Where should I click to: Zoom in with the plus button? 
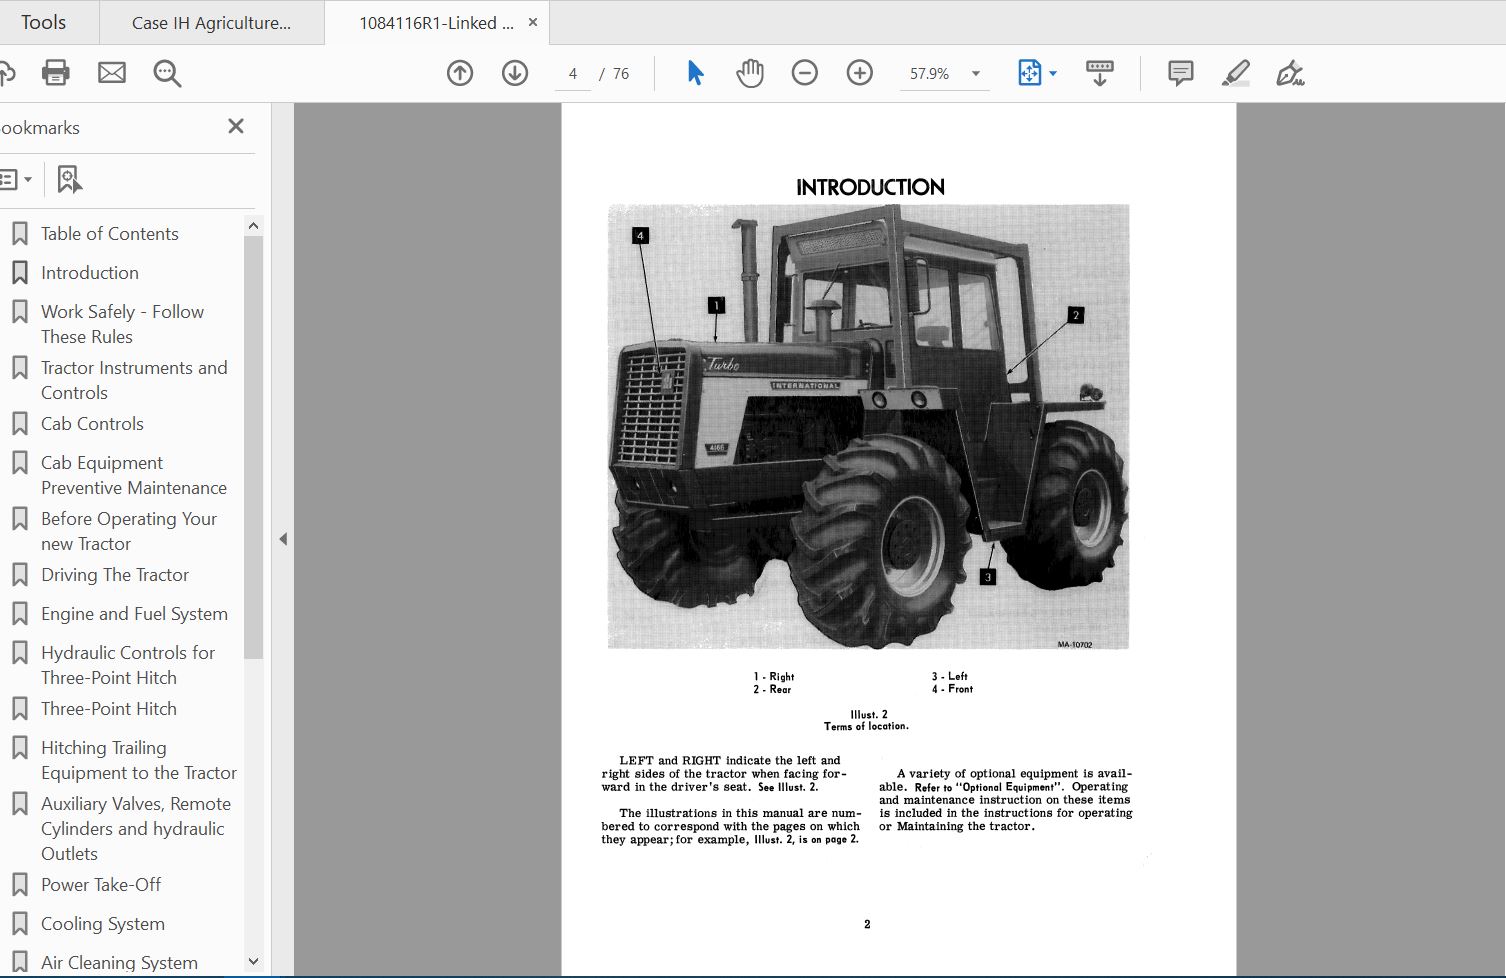pyautogui.click(x=860, y=73)
